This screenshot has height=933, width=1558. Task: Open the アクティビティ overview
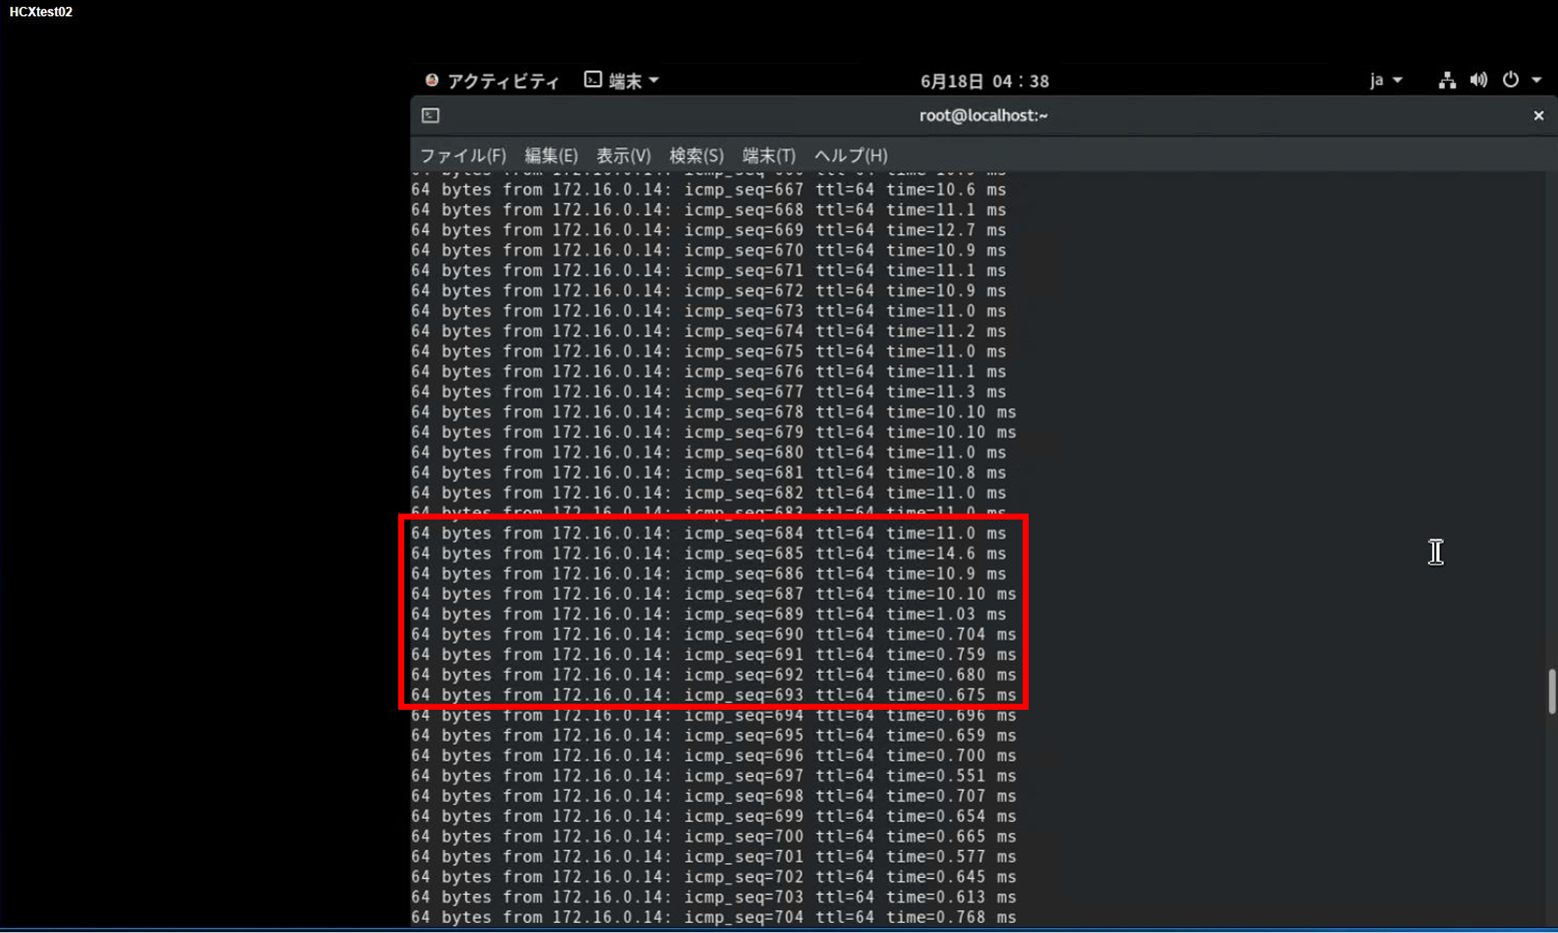[492, 81]
